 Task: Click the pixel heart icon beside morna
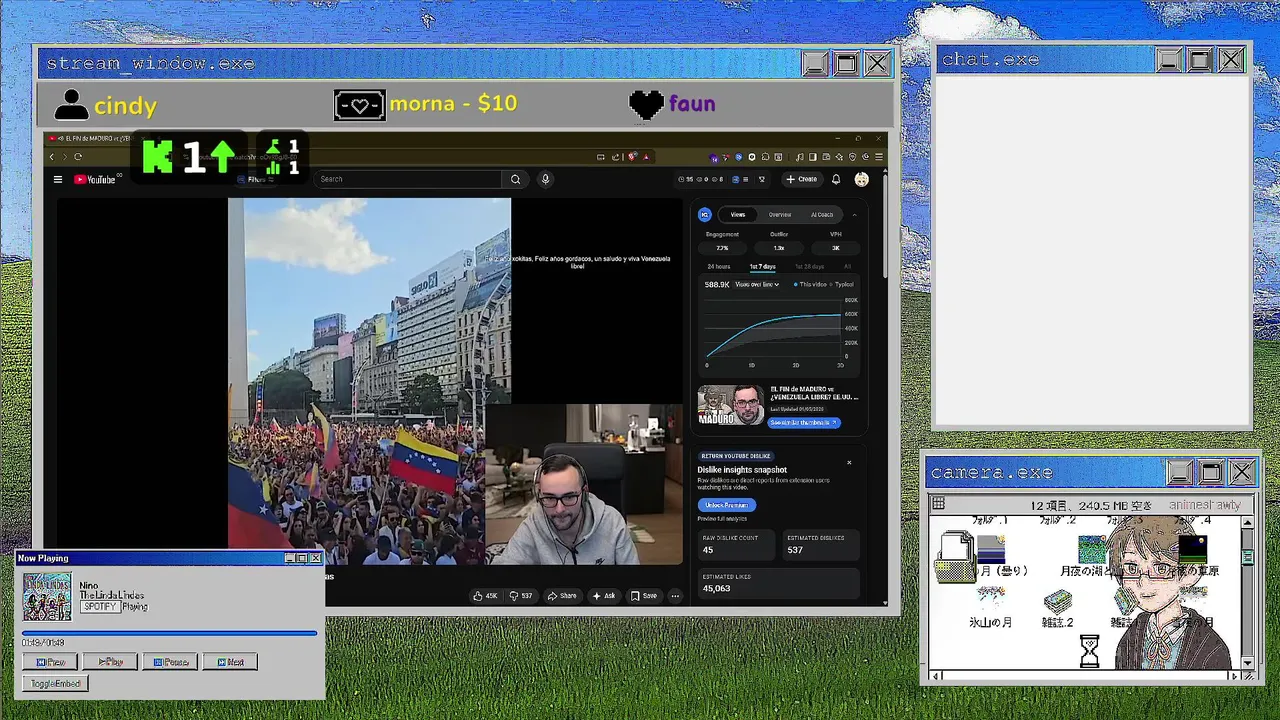coord(359,104)
